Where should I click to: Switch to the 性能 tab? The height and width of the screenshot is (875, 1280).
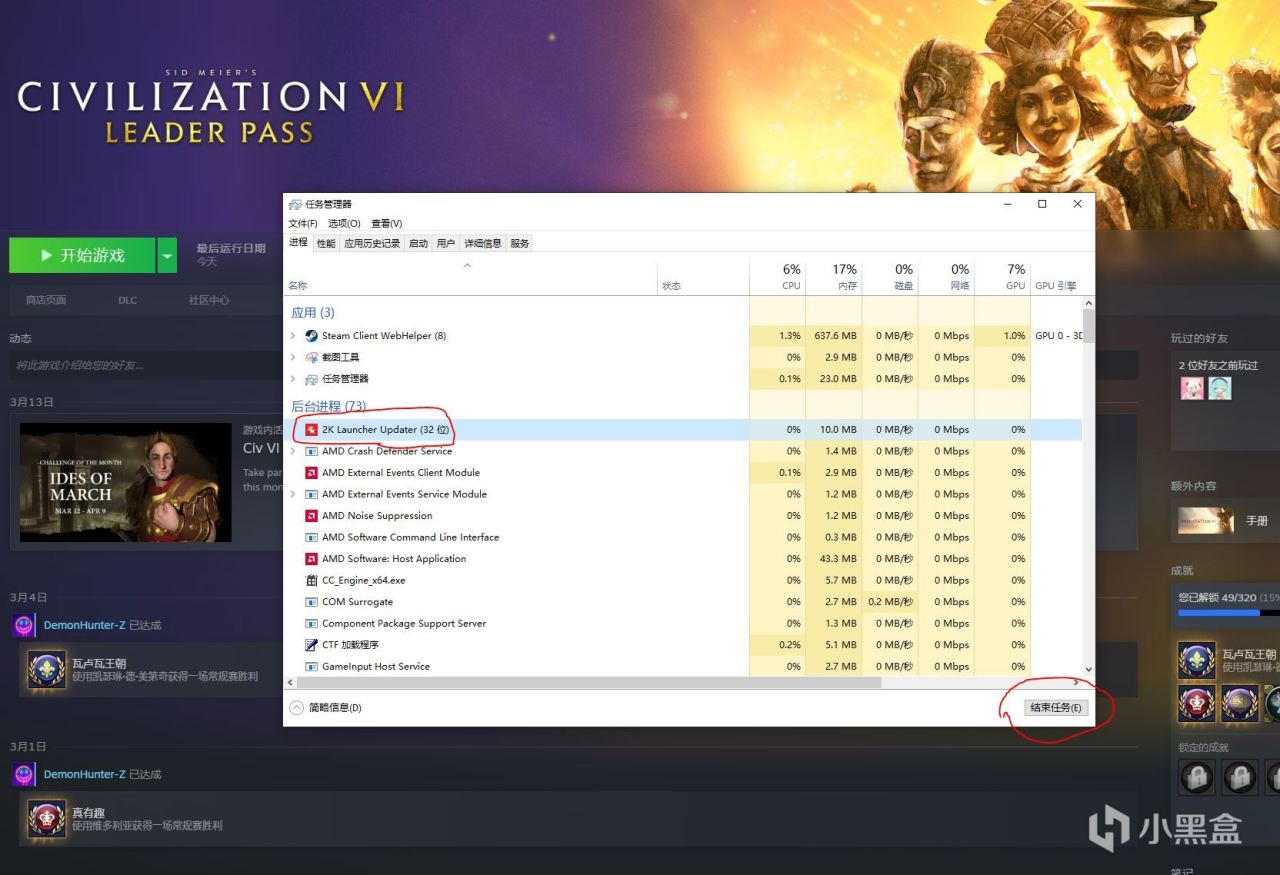click(x=326, y=243)
